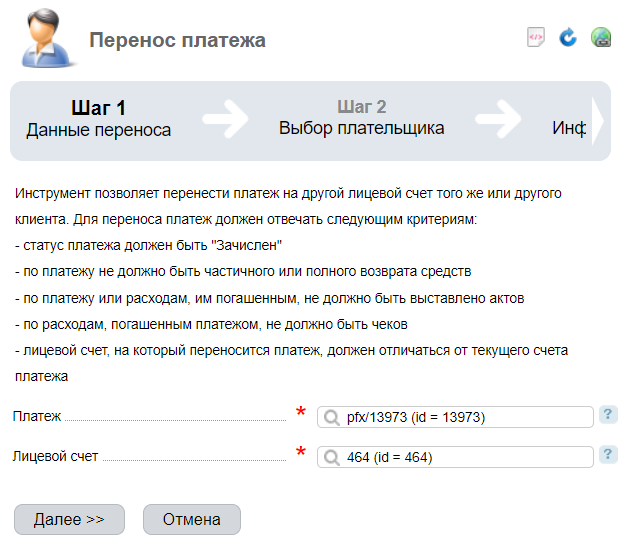This screenshot has height=541, width=625.
Task: Click text не должно быть чеков
Action: 336,325
